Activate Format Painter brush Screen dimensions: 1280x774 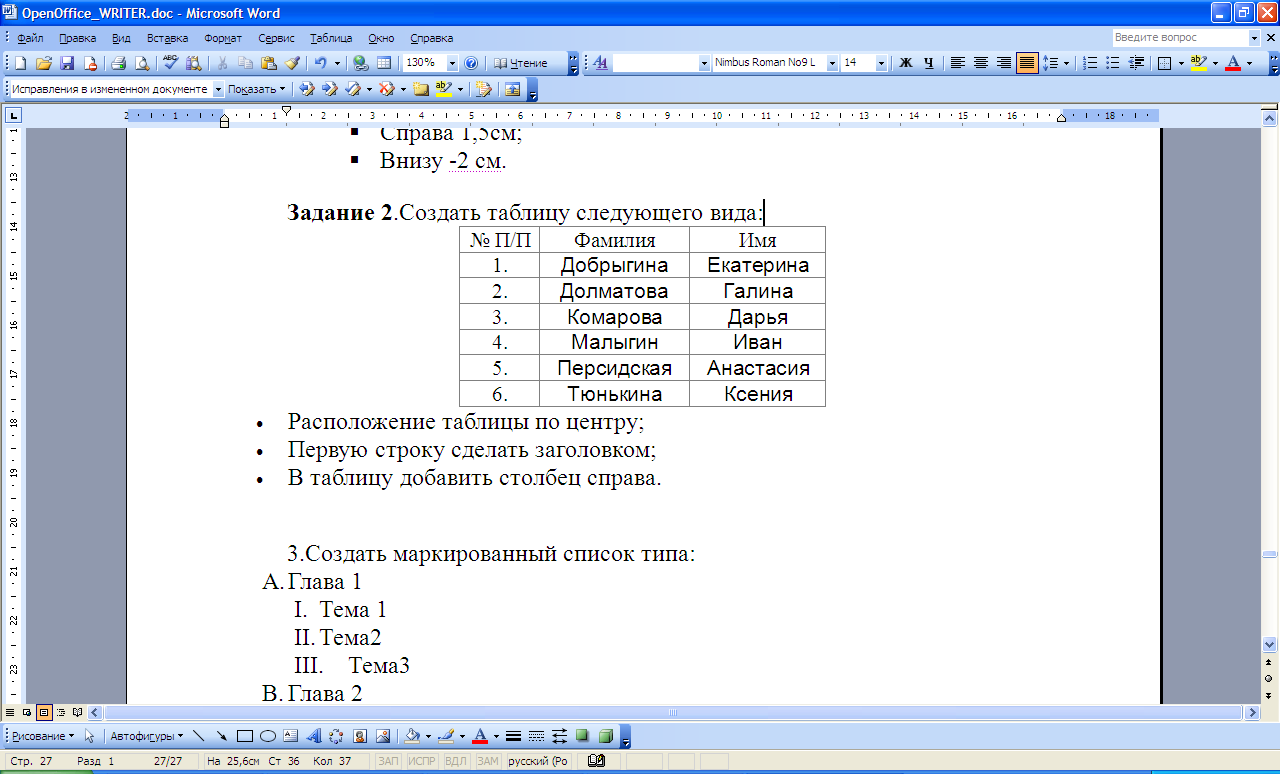tap(292, 63)
